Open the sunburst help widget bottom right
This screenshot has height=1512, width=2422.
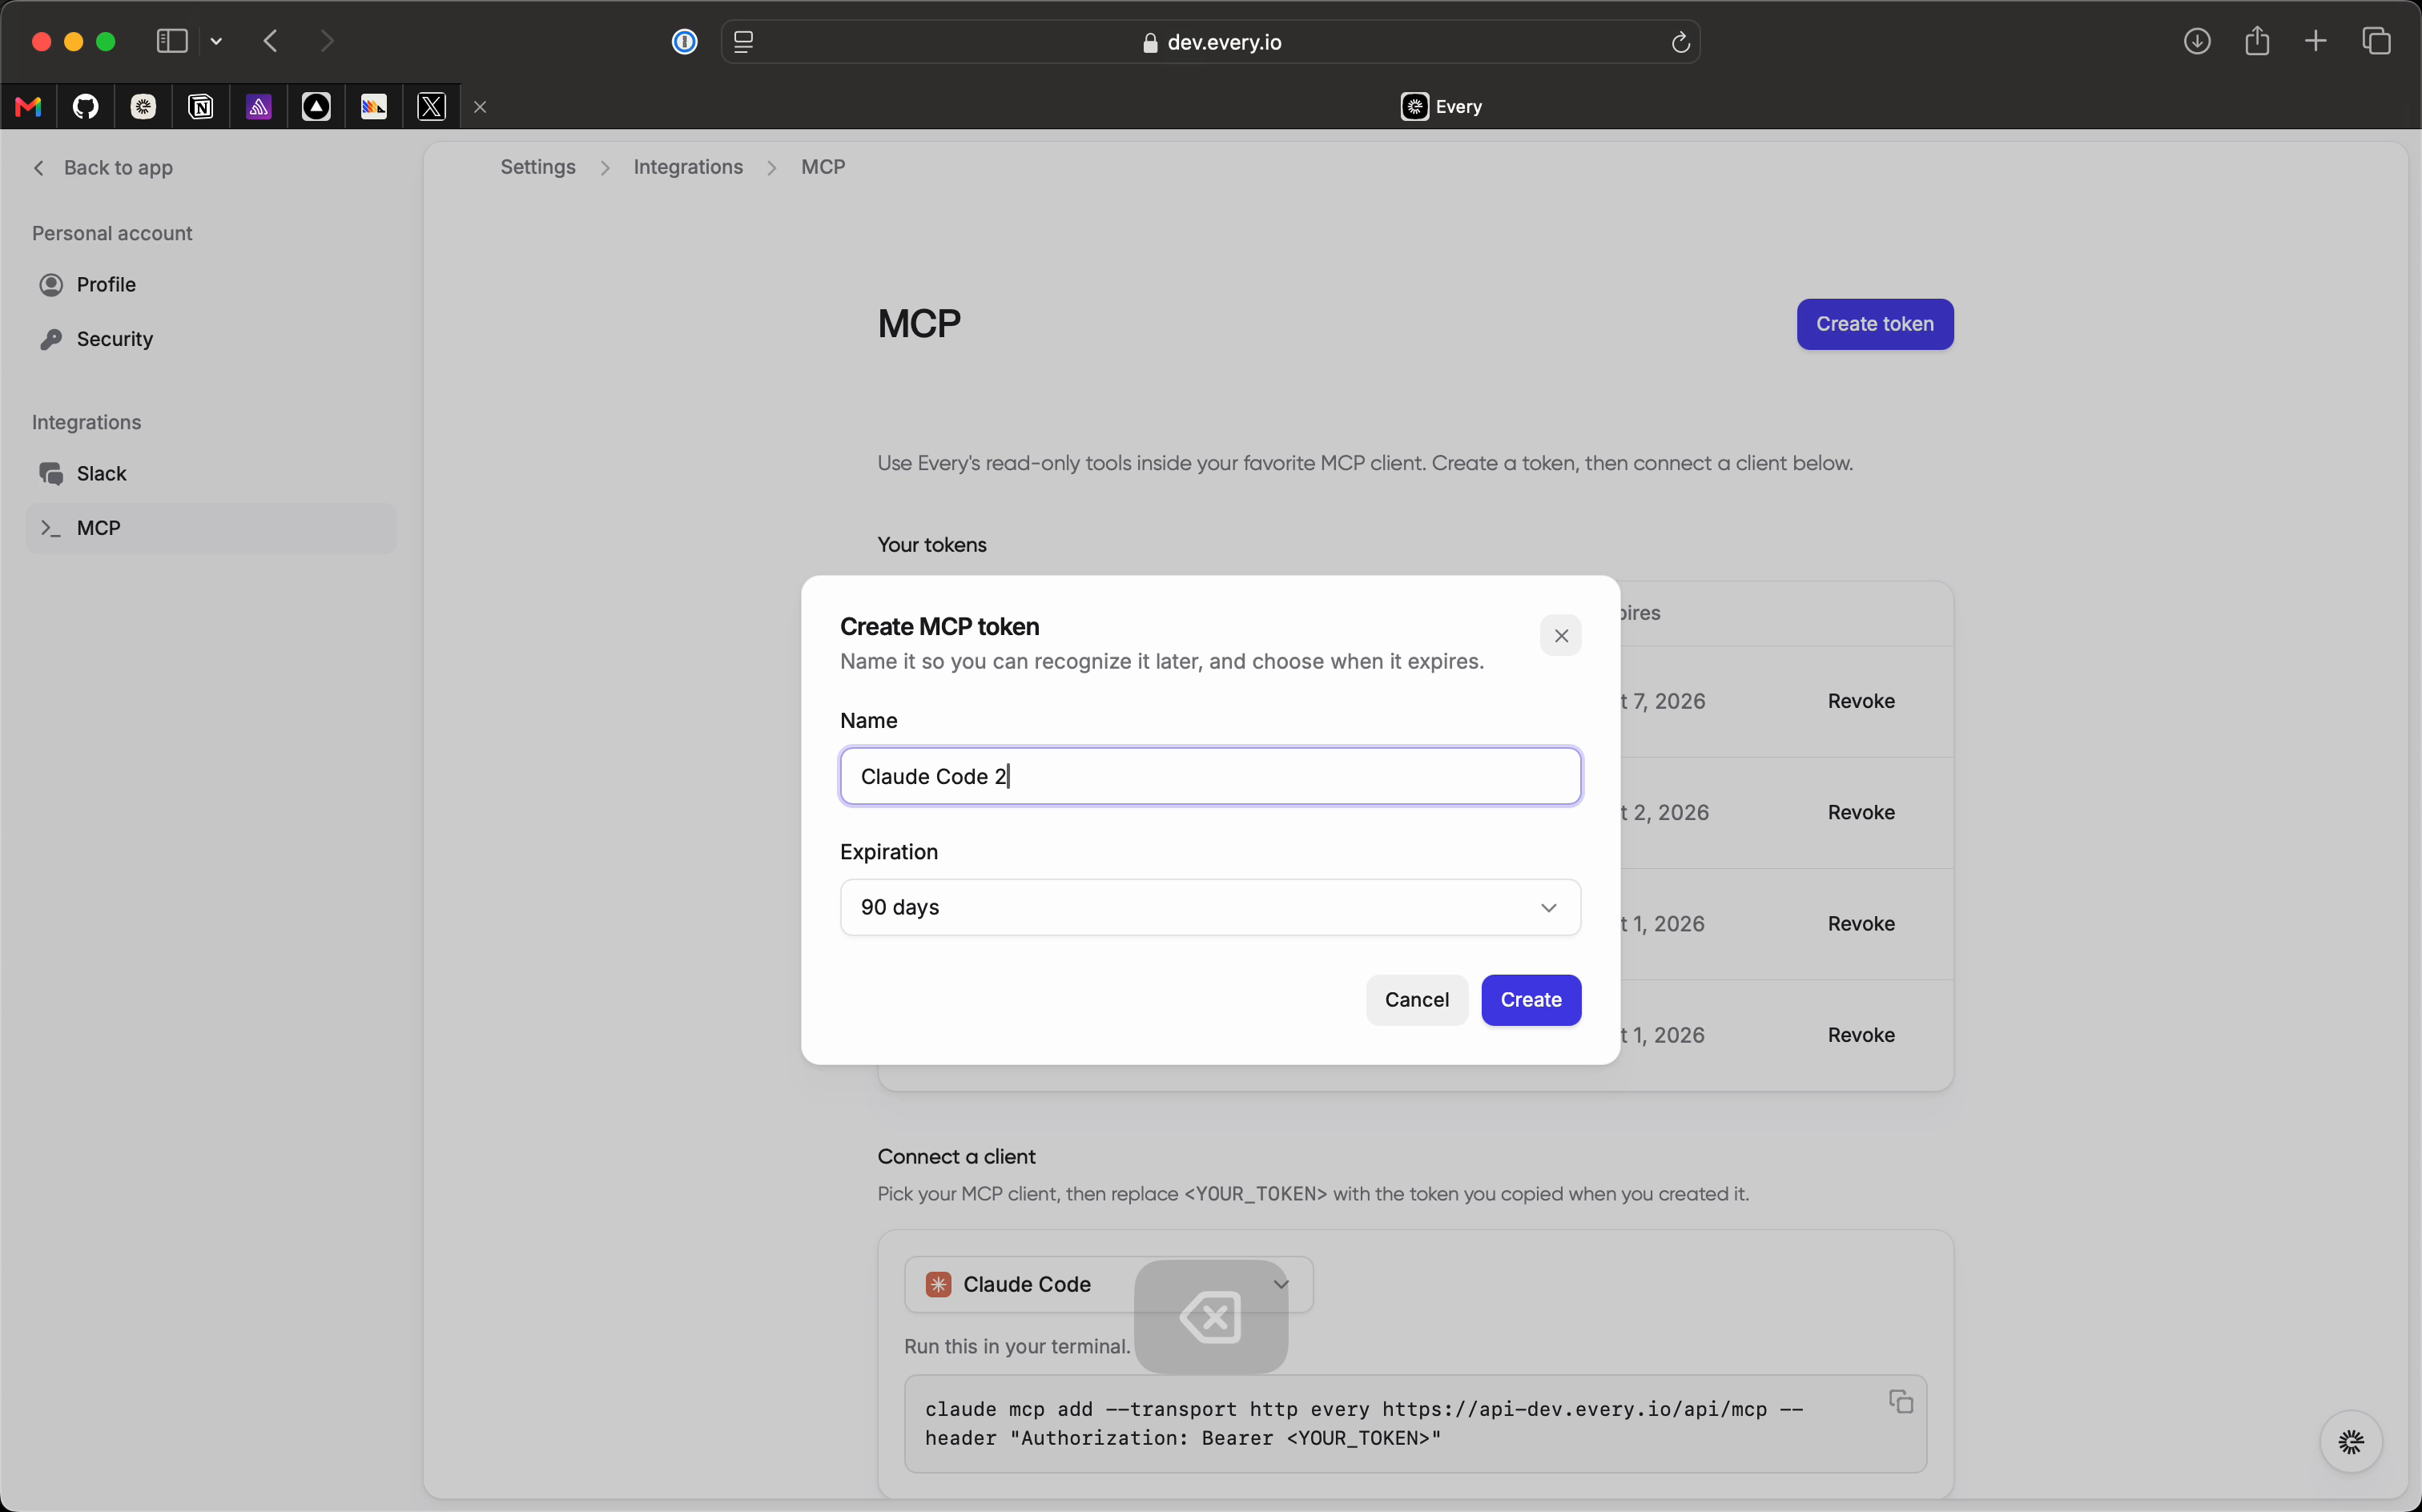[x=2351, y=1442]
